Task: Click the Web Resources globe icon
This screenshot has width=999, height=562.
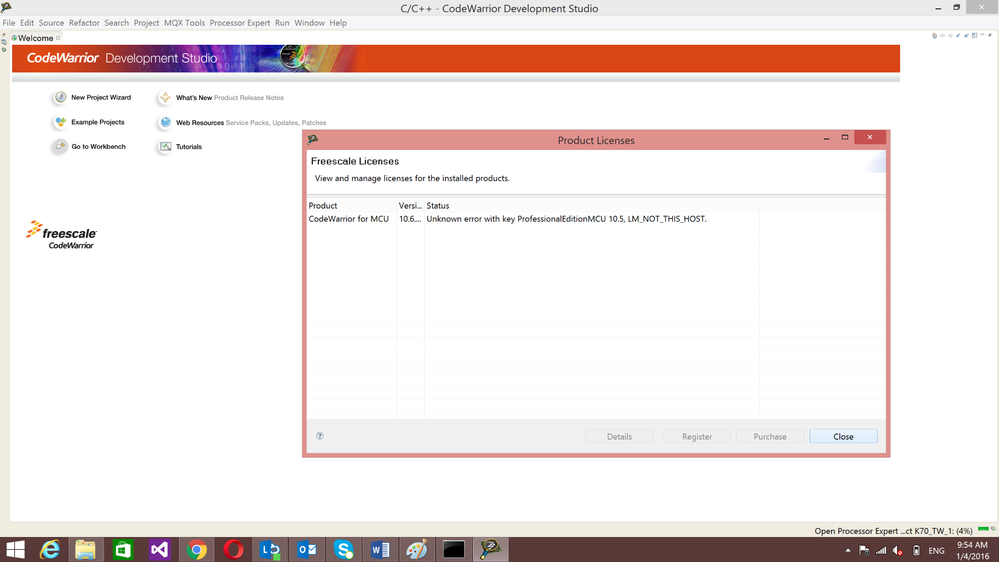Action: 165,122
